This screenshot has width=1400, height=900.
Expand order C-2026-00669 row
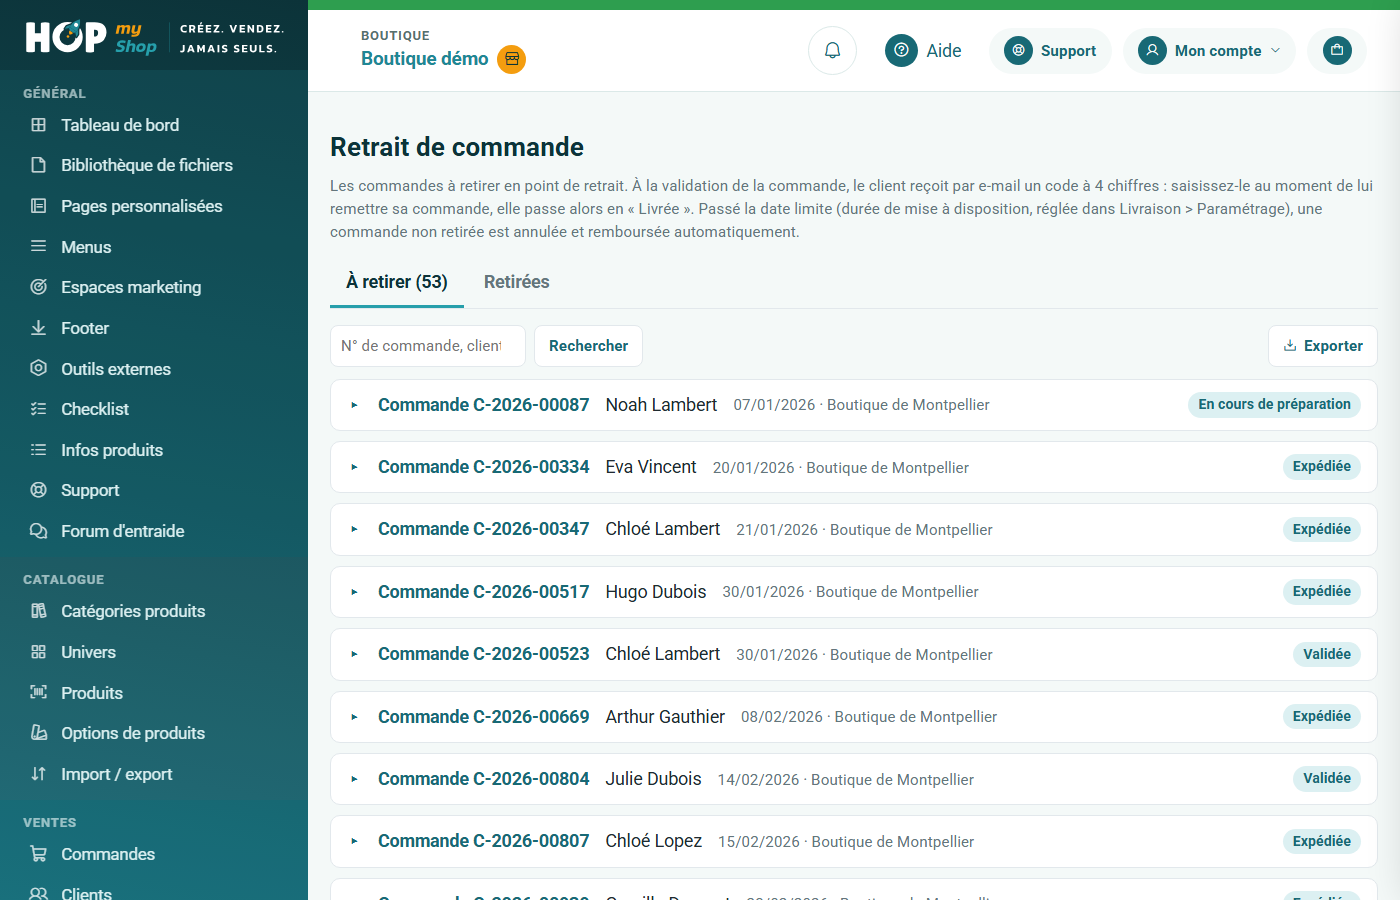[355, 717]
